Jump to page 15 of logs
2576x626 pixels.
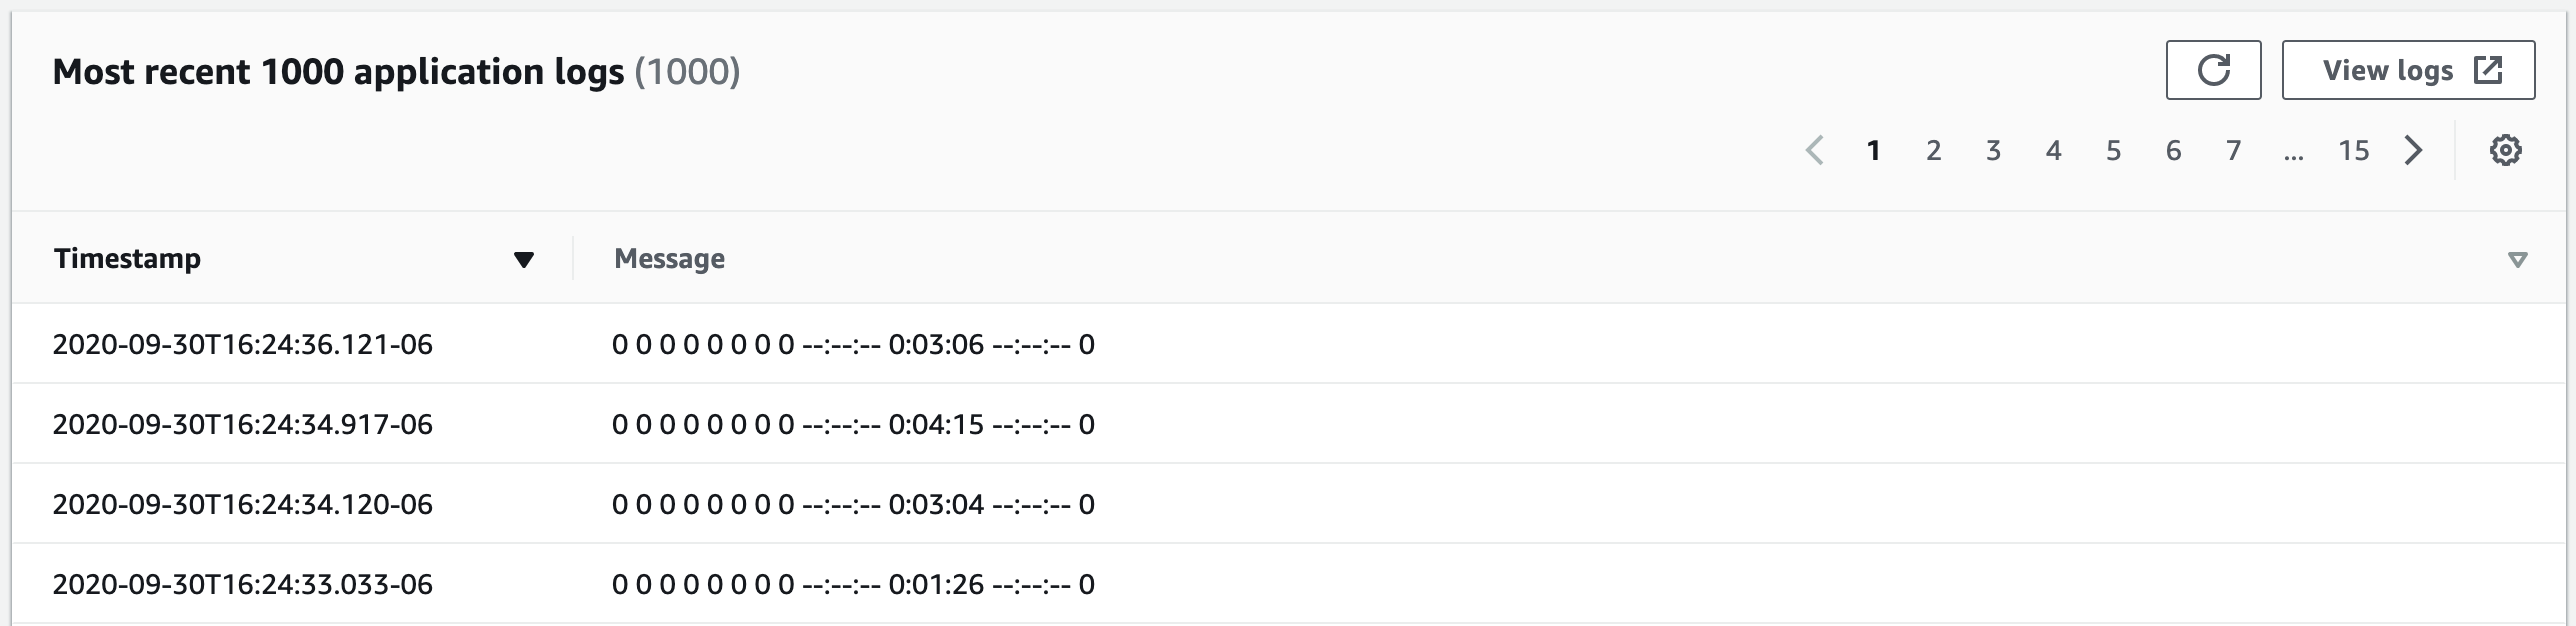pos(2354,150)
